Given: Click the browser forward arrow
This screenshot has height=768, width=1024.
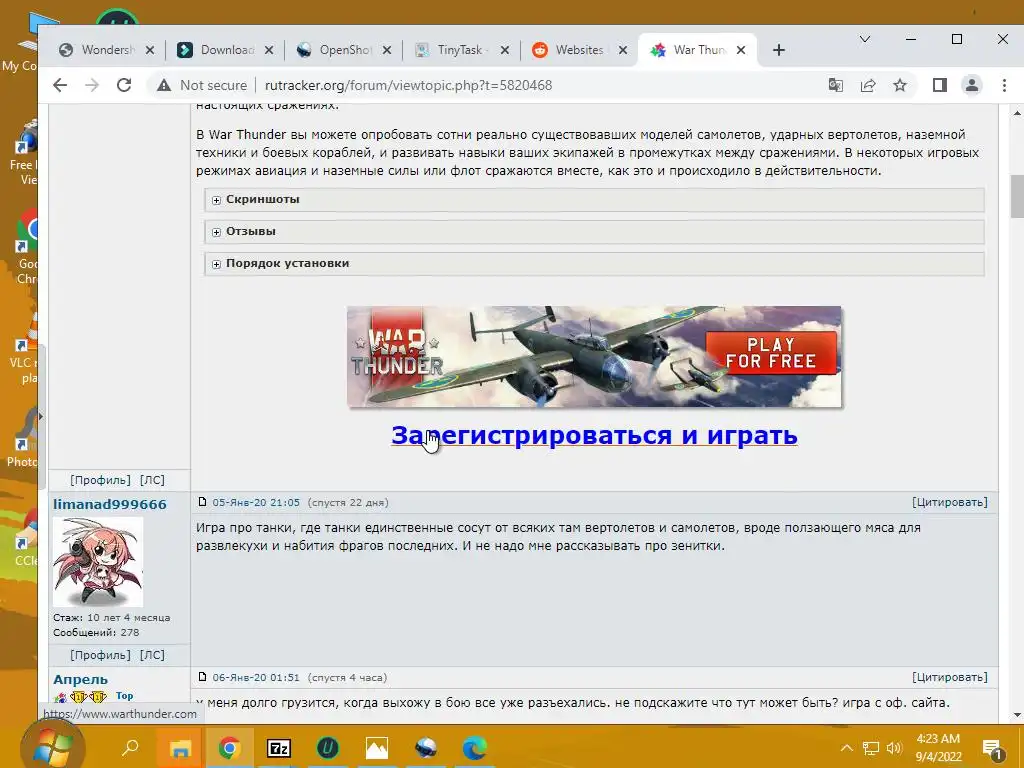Looking at the screenshot, I should pos(92,86).
